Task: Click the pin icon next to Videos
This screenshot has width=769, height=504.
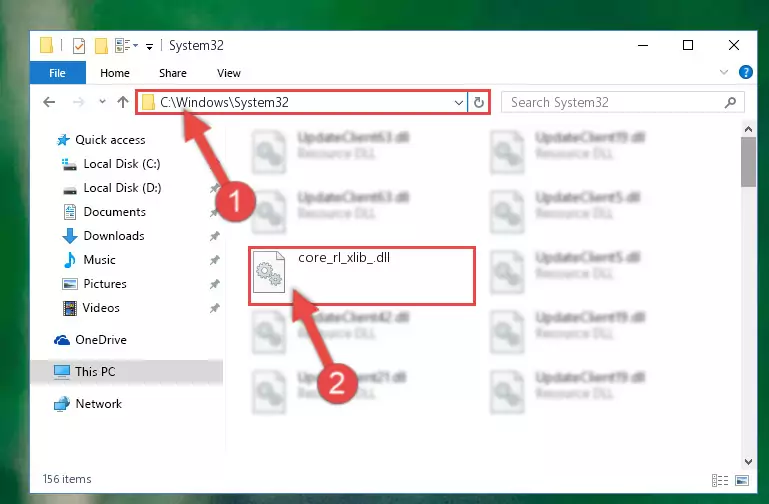Action: pos(215,308)
